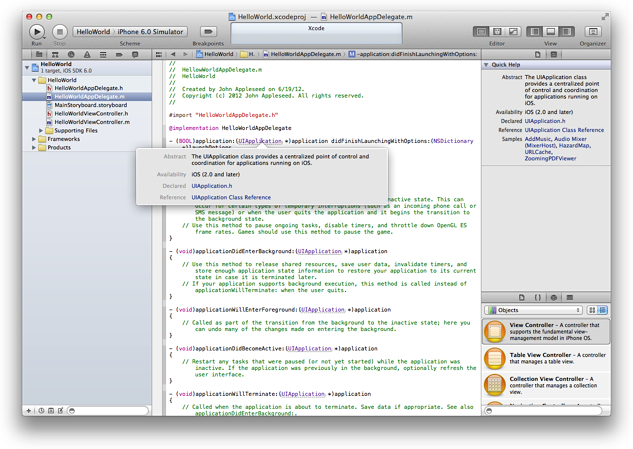Open the AddMusic sample link in Quick Help

pyautogui.click(x=538, y=139)
